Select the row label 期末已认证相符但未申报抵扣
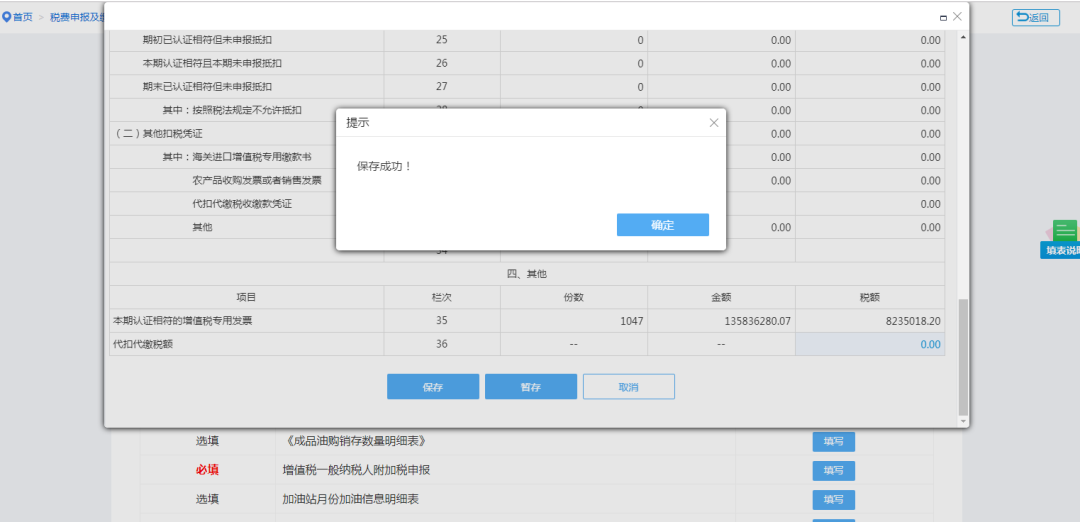Viewport: 1080px width, 522px height. pos(207,87)
